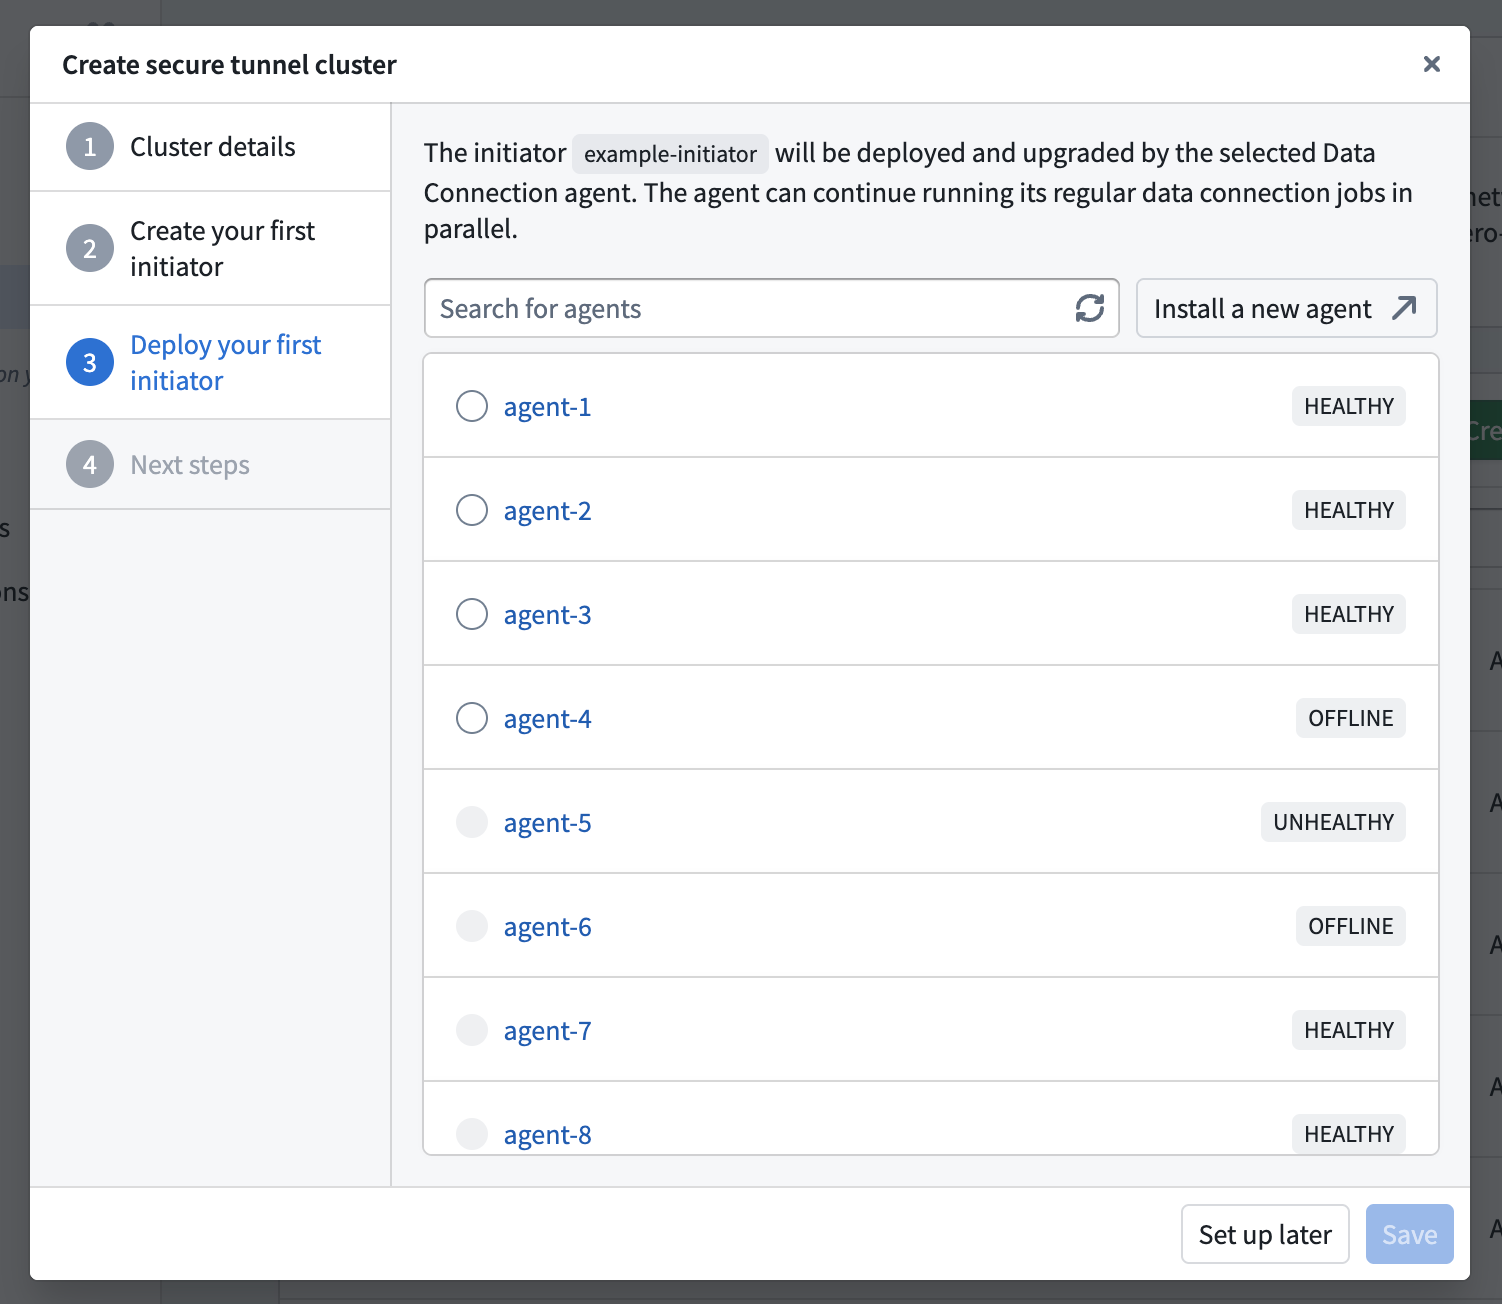Open Create your first initiator step
The height and width of the screenshot is (1304, 1502).
(210, 249)
